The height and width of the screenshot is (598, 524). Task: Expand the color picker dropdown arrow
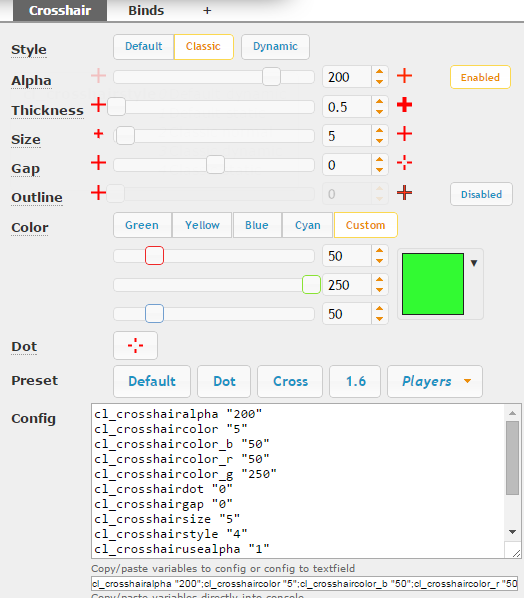pos(474,263)
